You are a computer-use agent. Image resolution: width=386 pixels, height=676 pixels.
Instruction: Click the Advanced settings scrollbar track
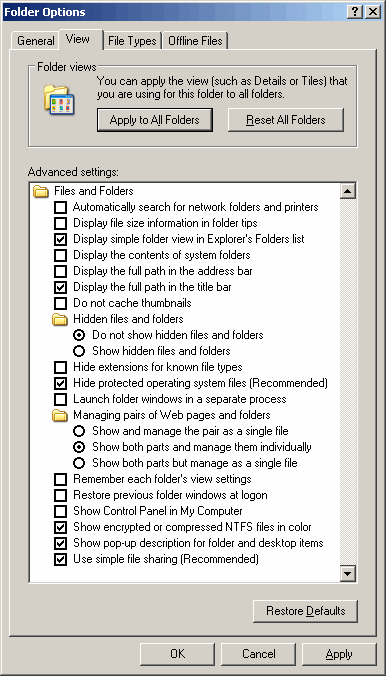click(x=348, y=382)
